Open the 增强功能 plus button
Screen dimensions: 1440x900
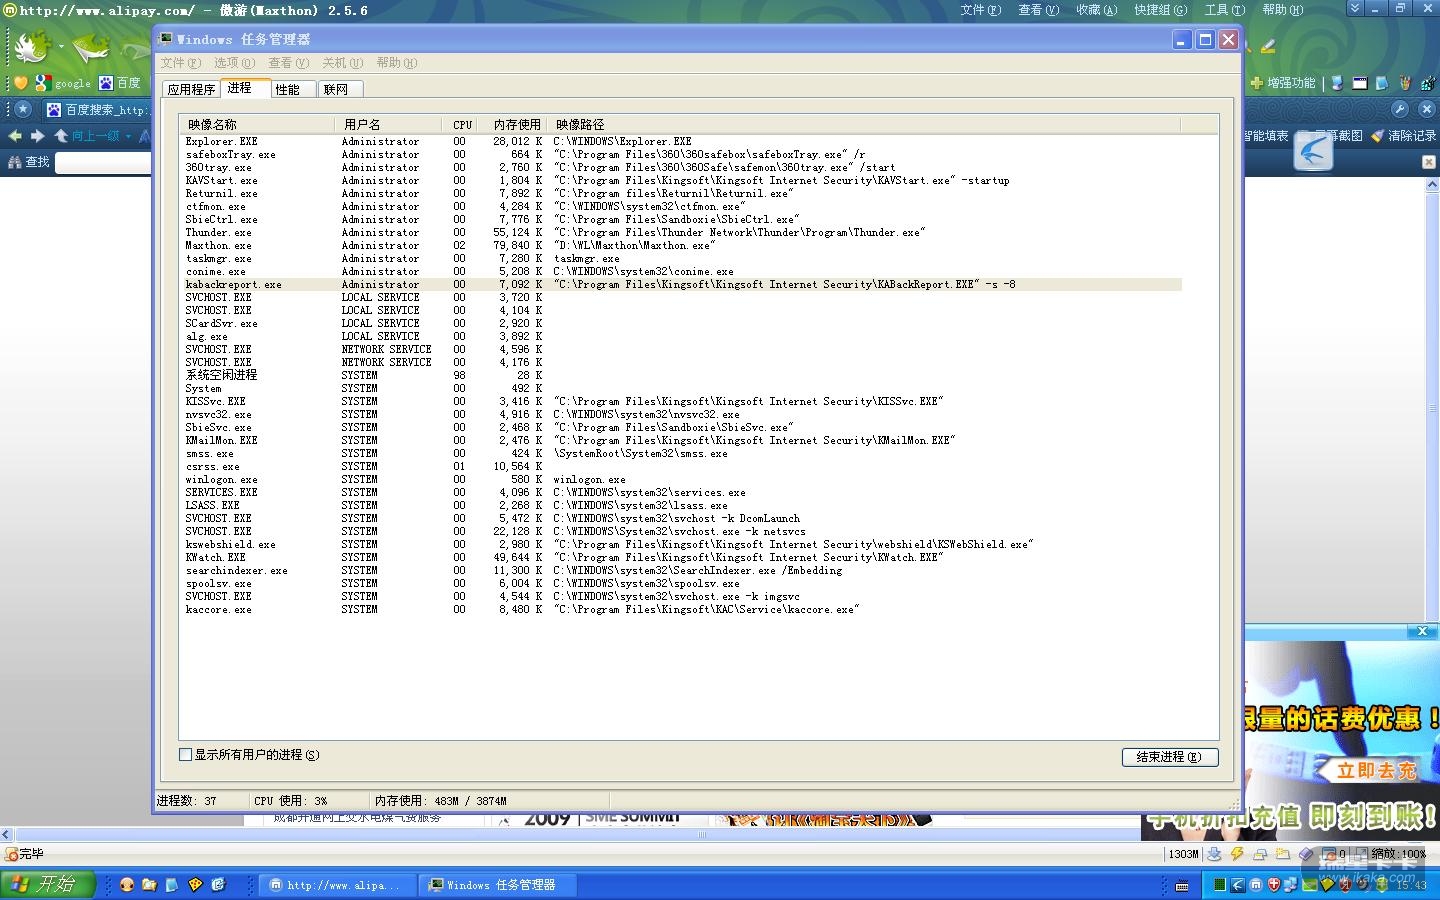tap(1283, 83)
